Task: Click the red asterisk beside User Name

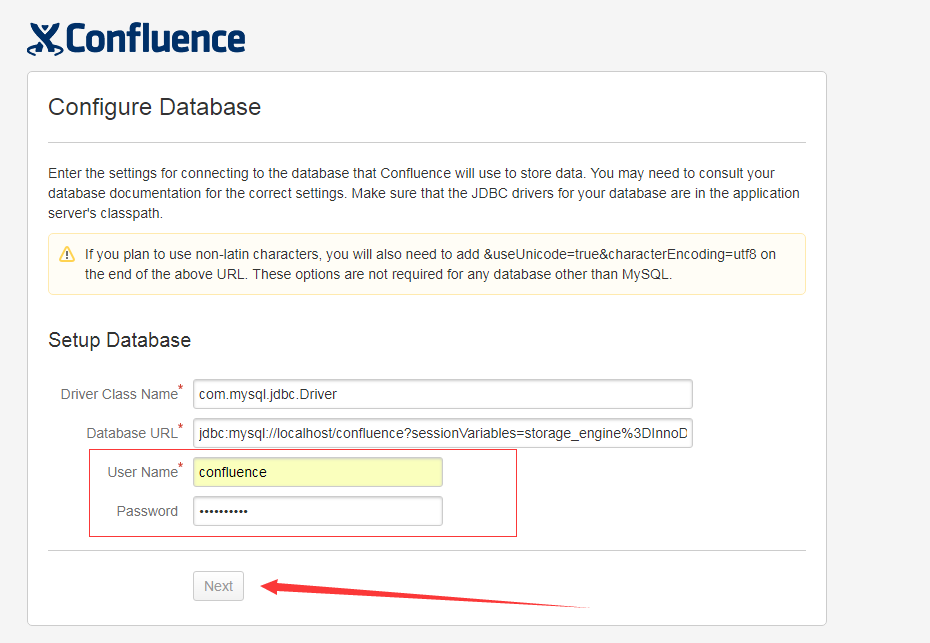Action: pyautogui.click(x=180, y=466)
